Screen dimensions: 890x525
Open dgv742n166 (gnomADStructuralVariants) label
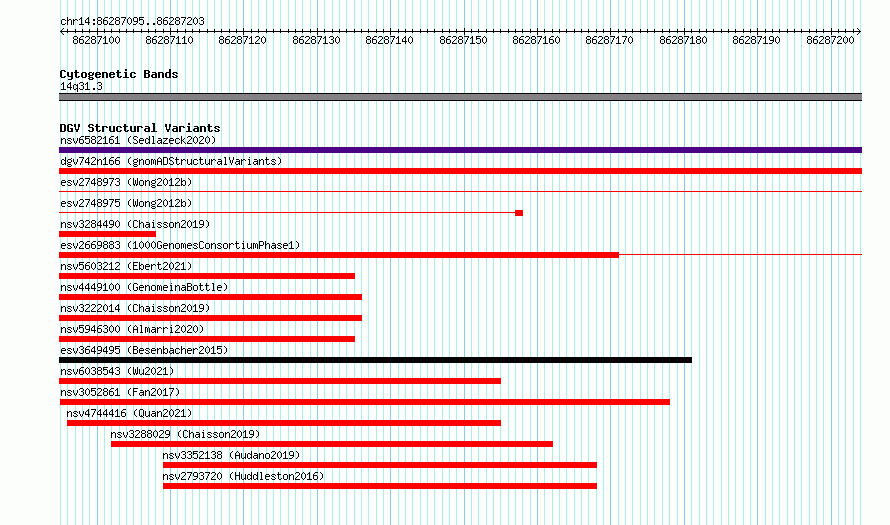(x=171, y=161)
